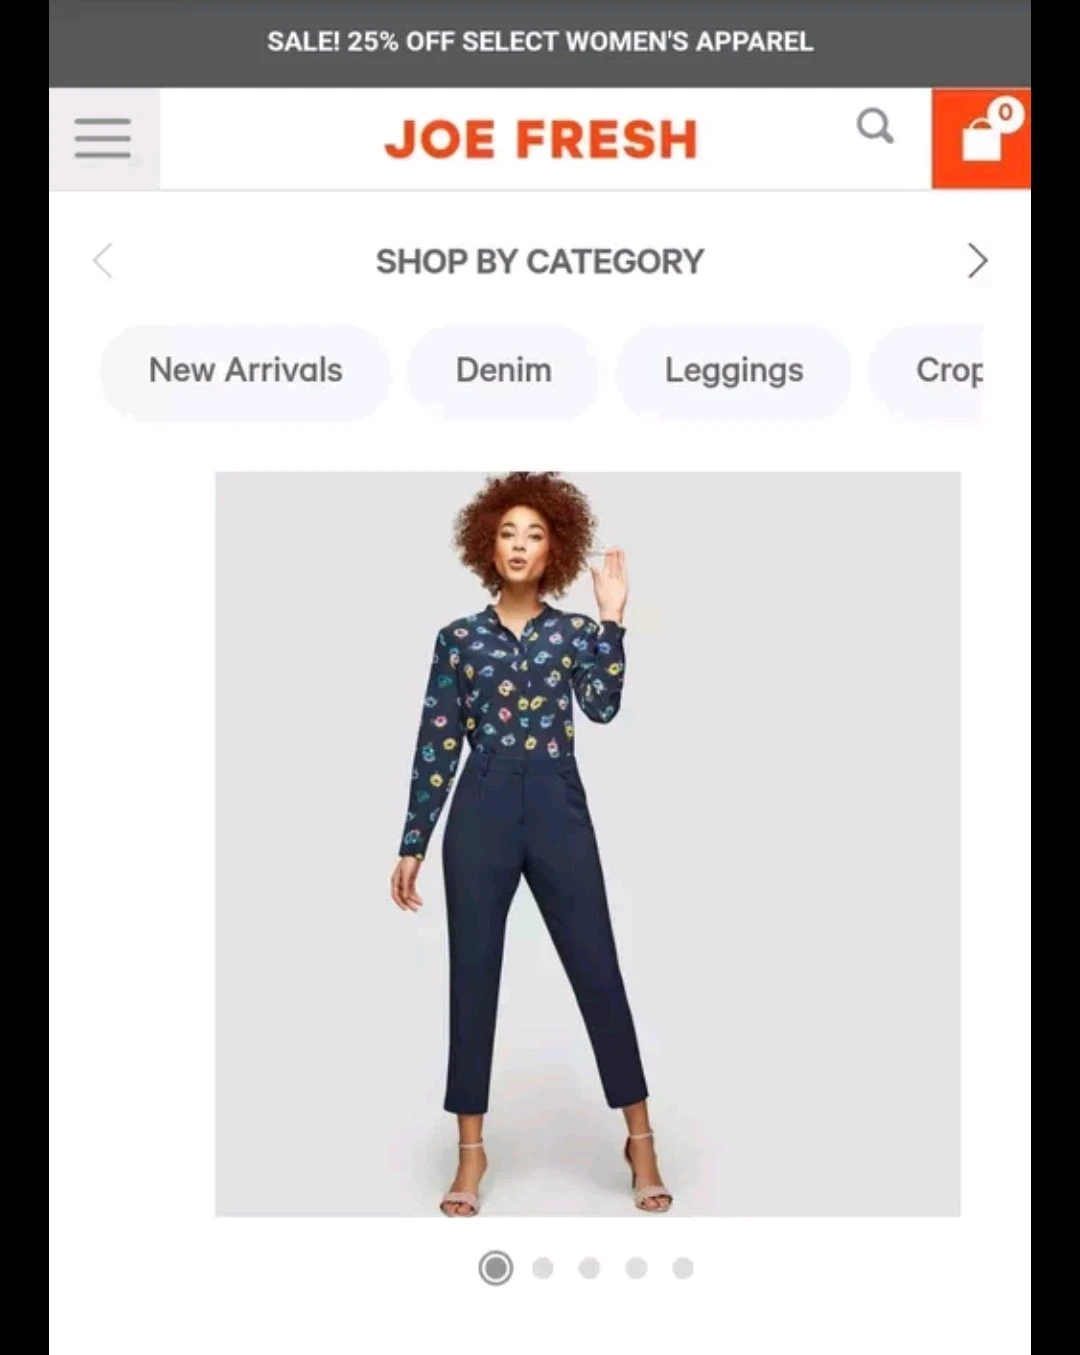This screenshot has width=1080, height=1355.
Task: Select the Denim category pill
Action: 503,371
